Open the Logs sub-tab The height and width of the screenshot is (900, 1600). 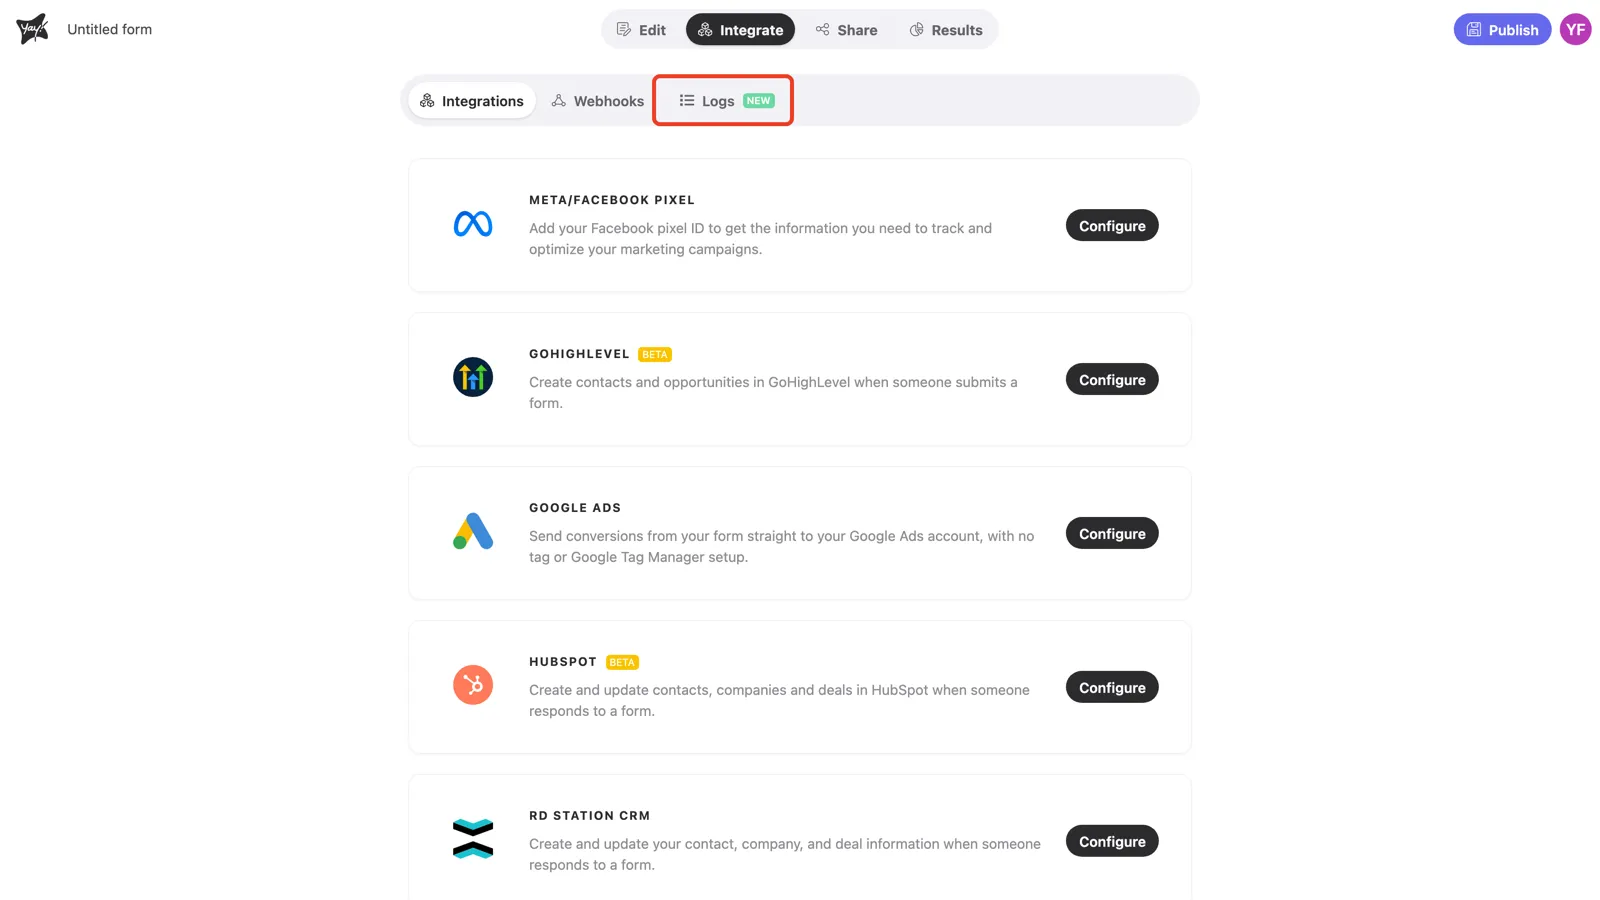click(x=726, y=101)
